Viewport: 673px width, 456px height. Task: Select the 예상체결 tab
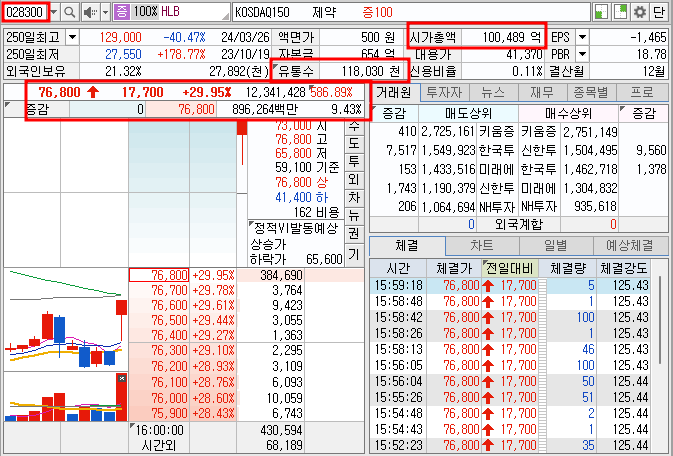pyautogui.click(x=630, y=246)
